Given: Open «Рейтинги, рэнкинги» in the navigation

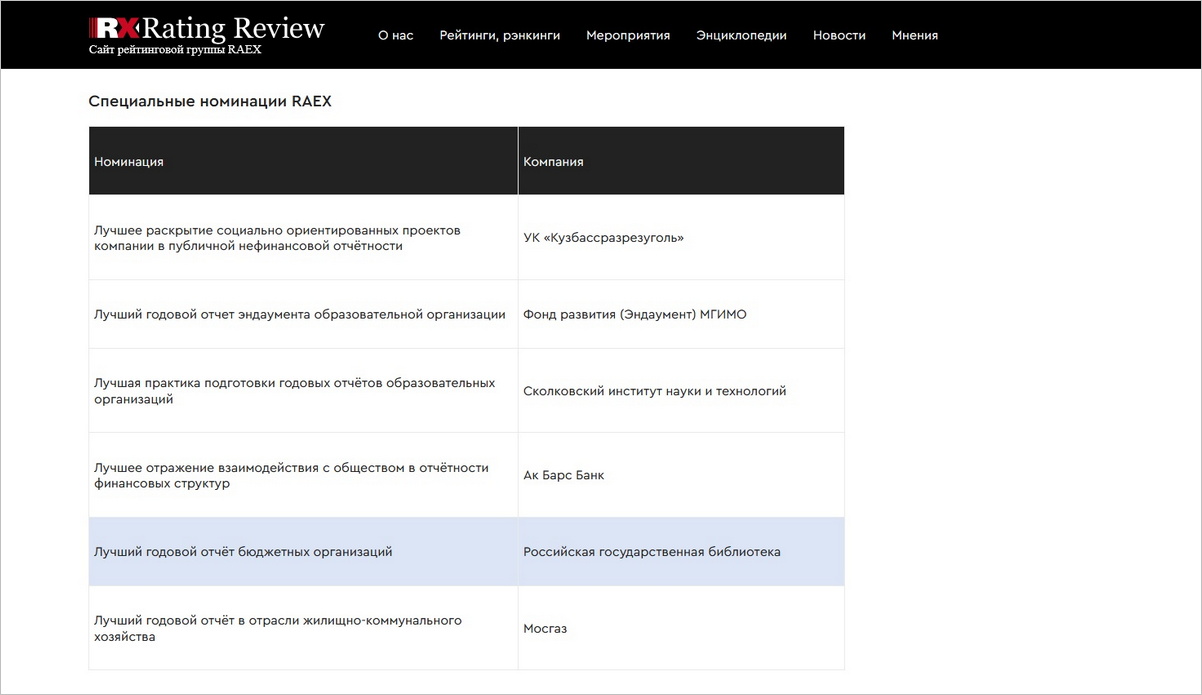Looking at the screenshot, I should [499, 35].
